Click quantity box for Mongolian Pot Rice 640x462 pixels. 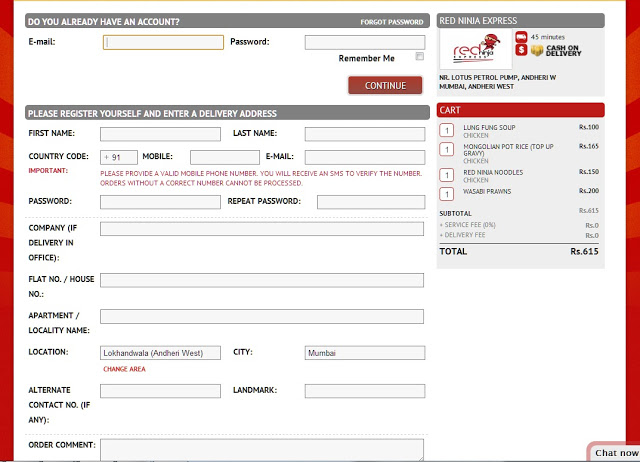click(447, 149)
